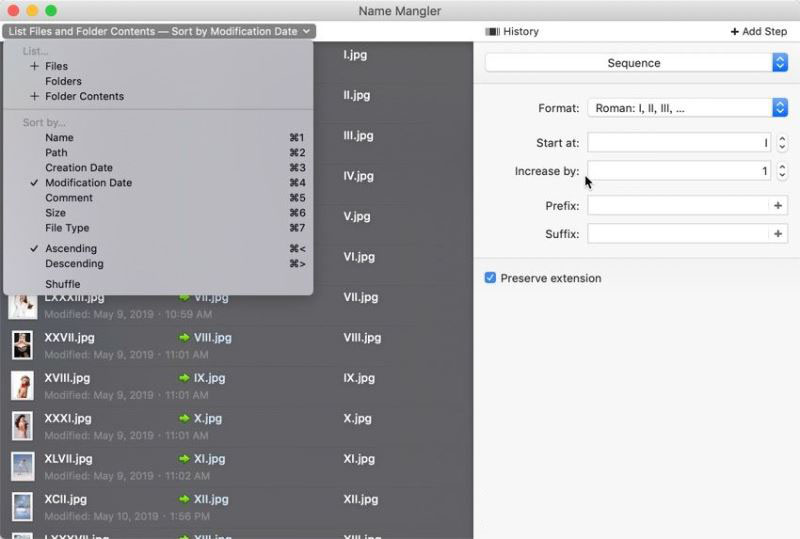Select the Ascending sort order
This screenshot has height=539, width=800.
pyautogui.click(x=158, y=249)
